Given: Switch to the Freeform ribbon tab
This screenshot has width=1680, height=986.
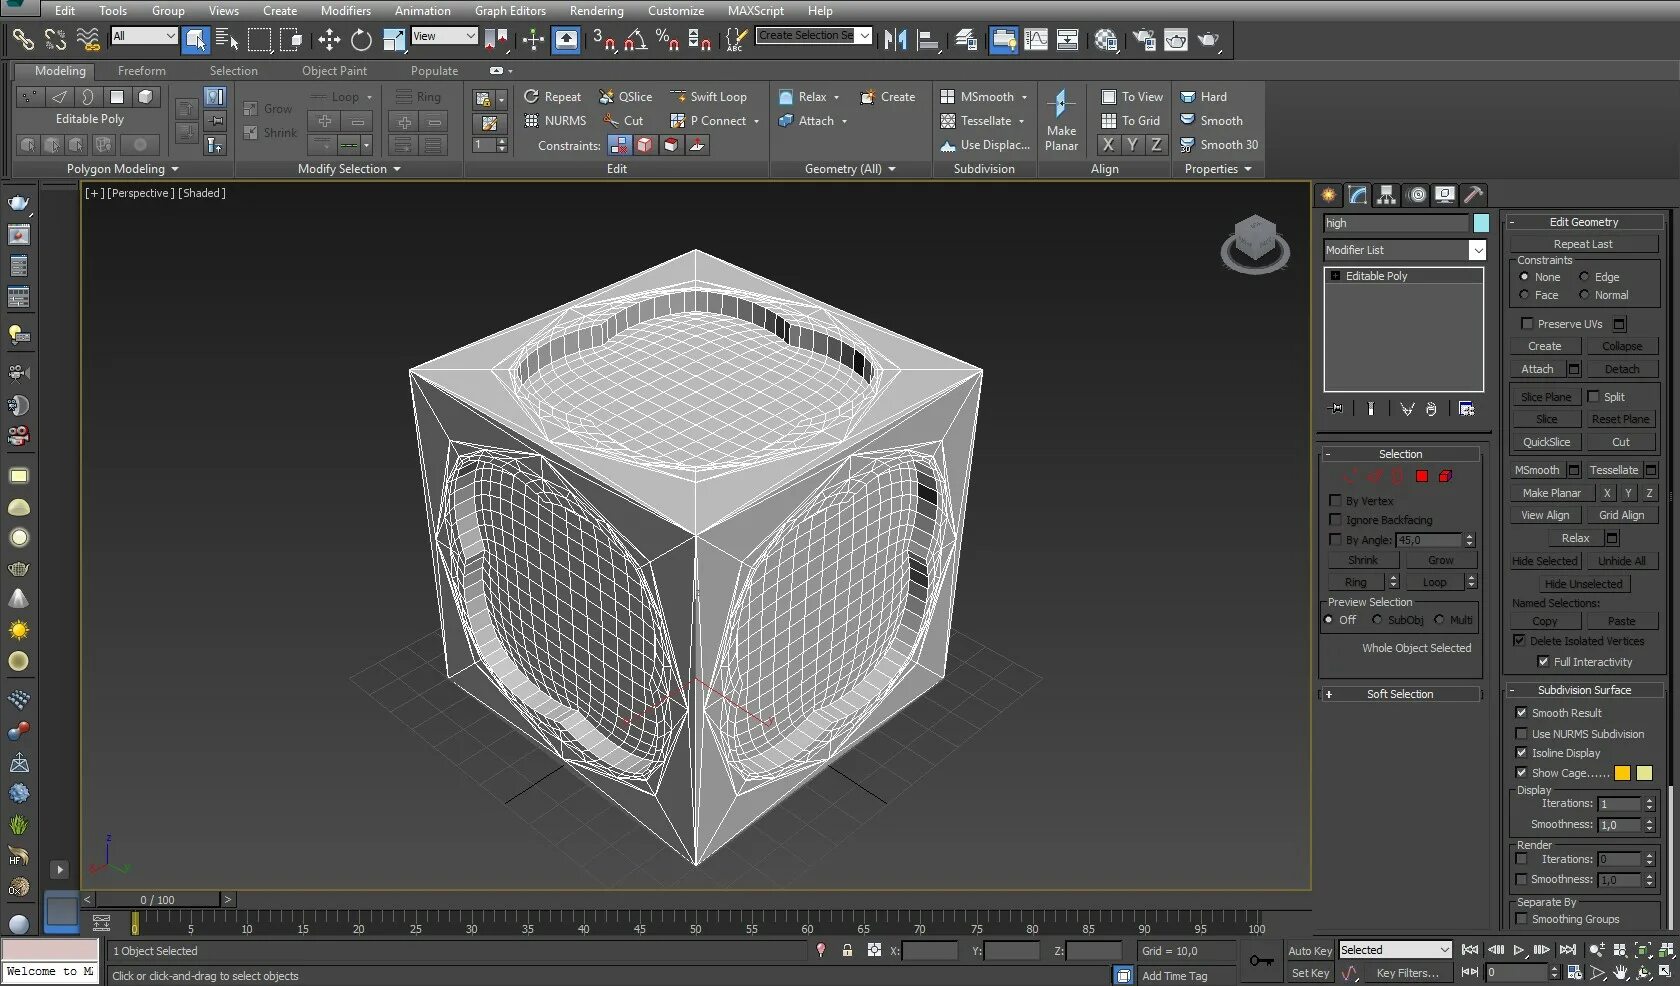Looking at the screenshot, I should point(141,71).
